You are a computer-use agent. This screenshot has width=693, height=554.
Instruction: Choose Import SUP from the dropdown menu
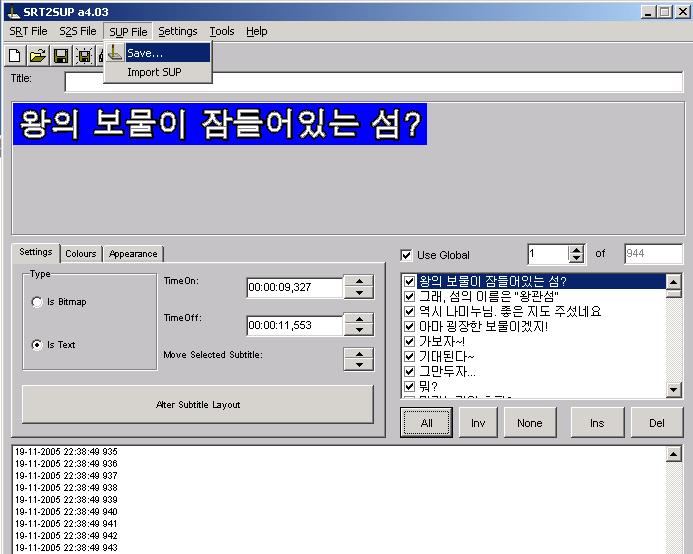click(158, 72)
